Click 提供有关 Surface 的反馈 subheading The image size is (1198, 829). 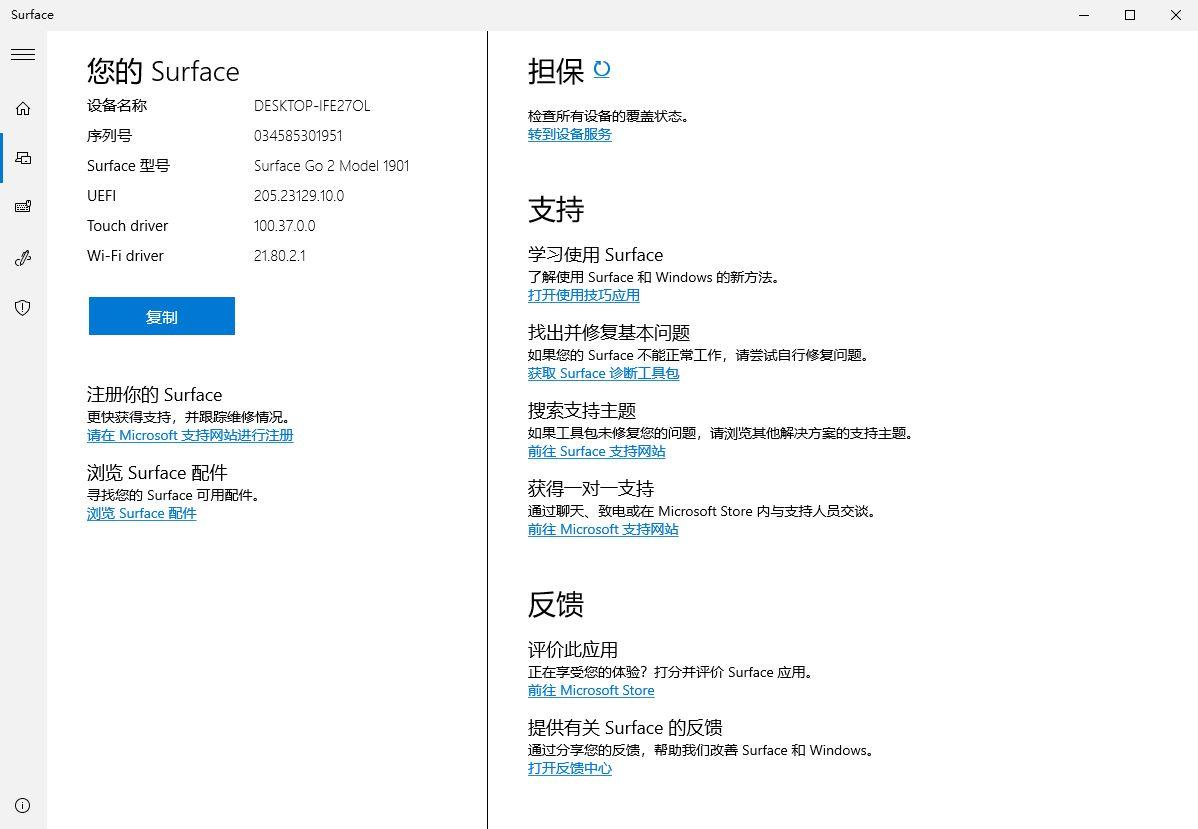pyautogui.click(x=626, y=728)
